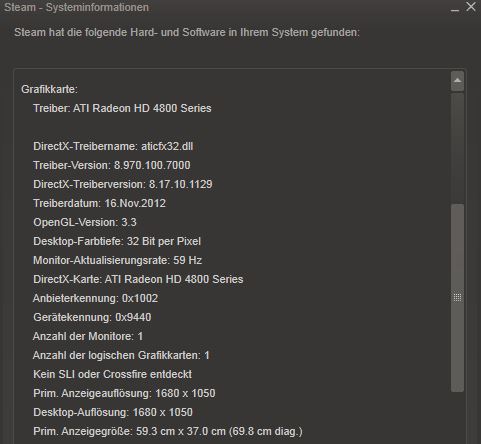Select 'DirectX-Karte: ATI Radeon HD 4800 Series' line
Screen dimensions: 481x444
click(x=138, y=279)
